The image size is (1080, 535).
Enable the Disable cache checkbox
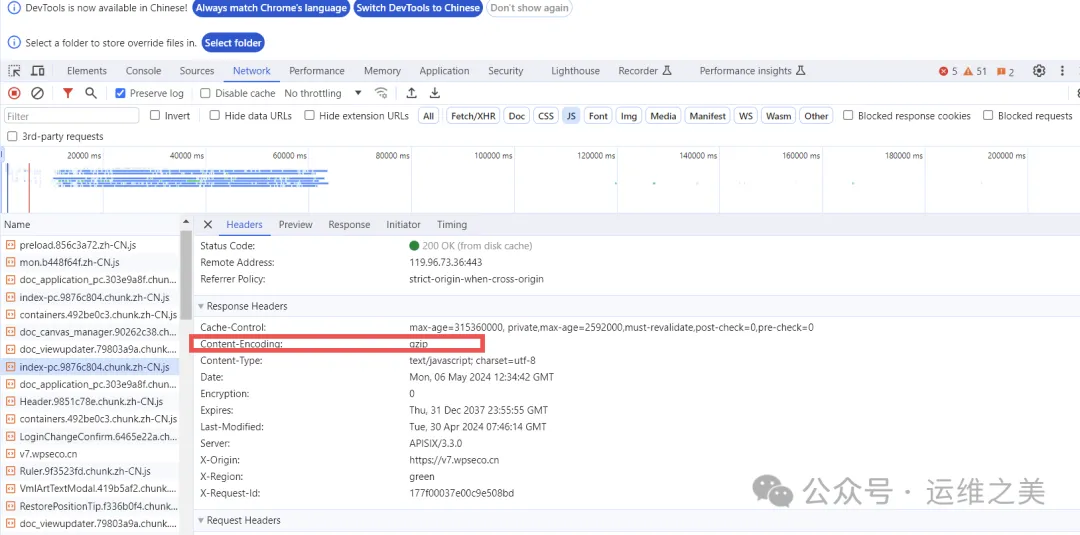[206, 93]
